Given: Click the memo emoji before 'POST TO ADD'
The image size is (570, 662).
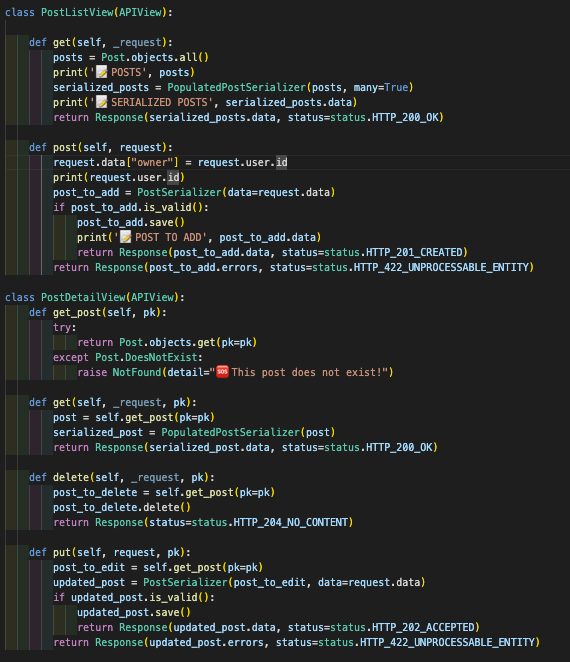Looking at the screenshot, I should click(125, 237).
